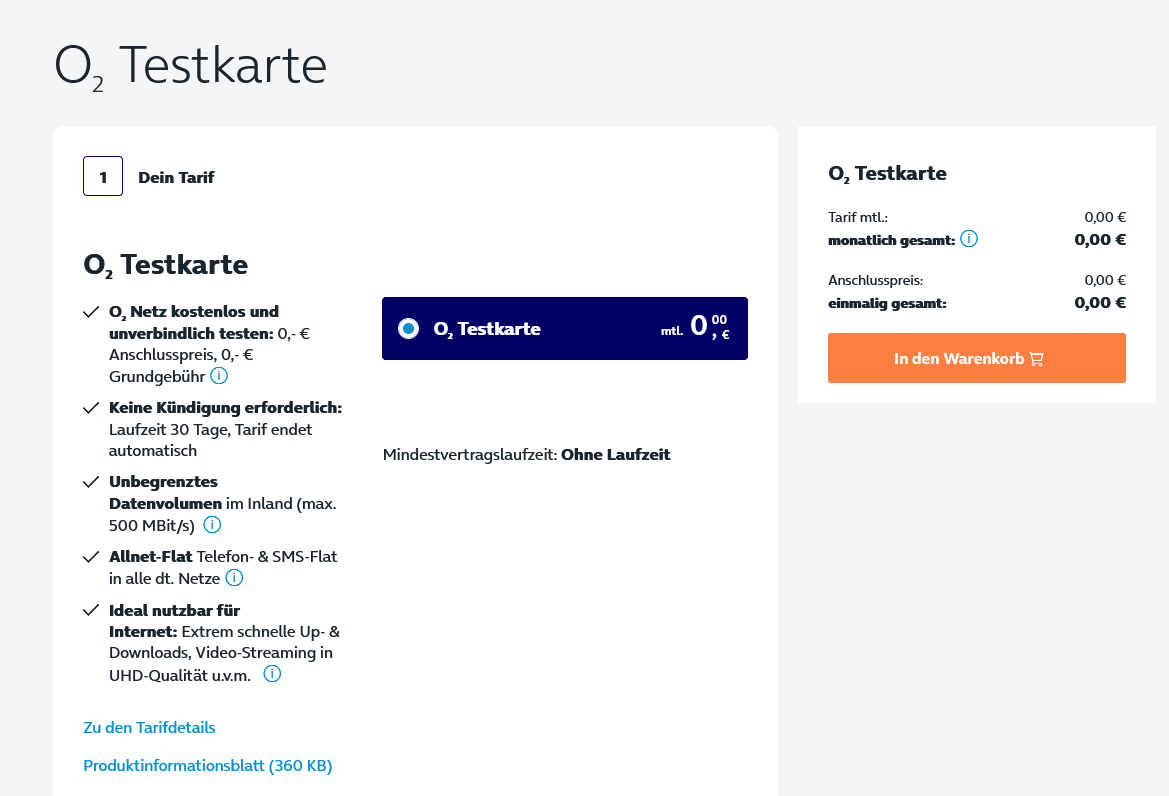Open info icon next to monatlich gesamt
The image size is (1169, 796).
coord(968,239)
